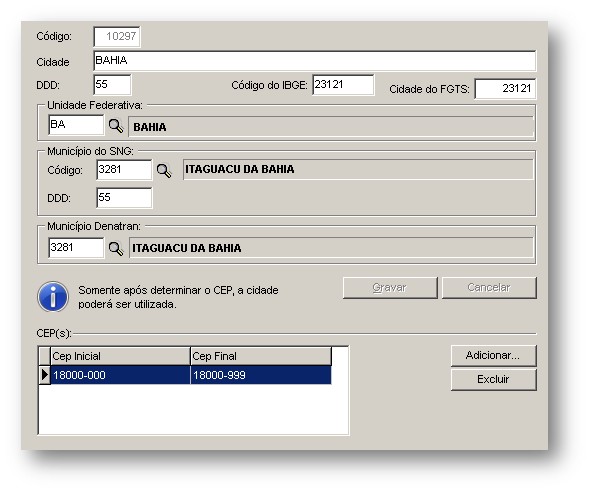Open Unidade Federativa search magnifier

[116, 126]
